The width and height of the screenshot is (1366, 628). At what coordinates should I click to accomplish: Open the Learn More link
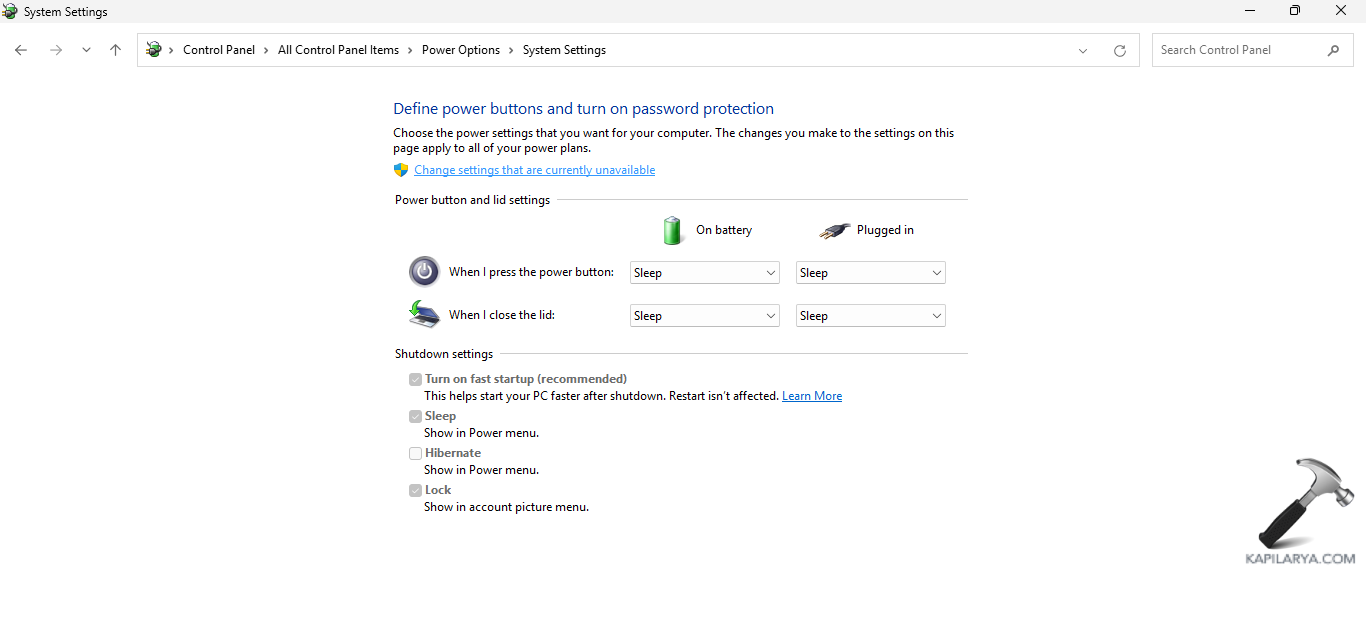(x=811, y=395)
